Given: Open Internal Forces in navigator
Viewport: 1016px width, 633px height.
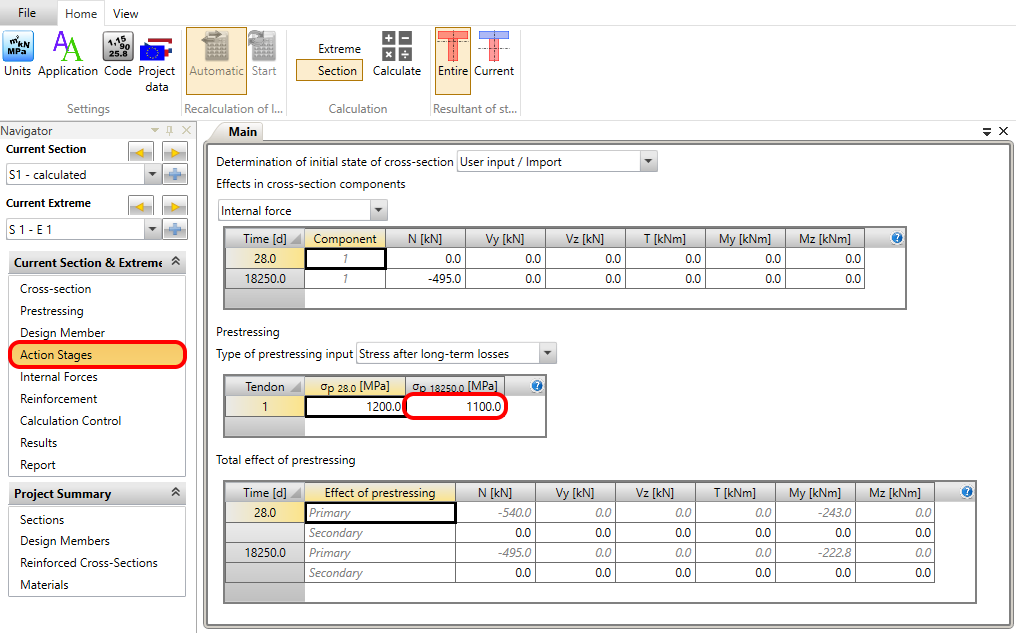Looking at the screenshot, I should pos(59,377).
